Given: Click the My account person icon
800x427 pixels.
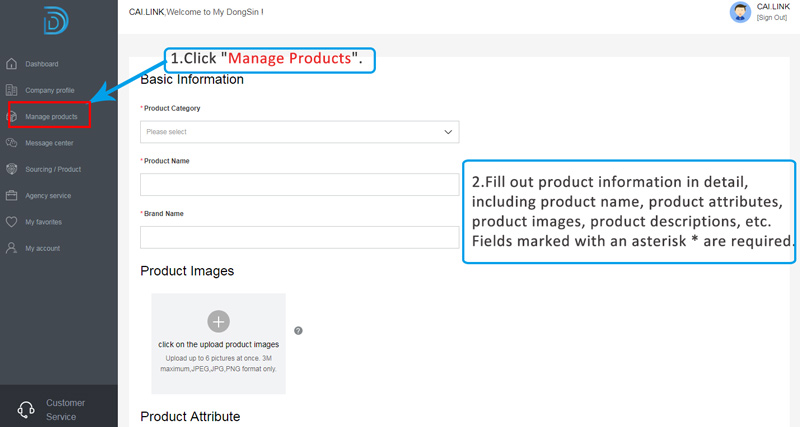Looking at the screenshot, I should (12, 247).
